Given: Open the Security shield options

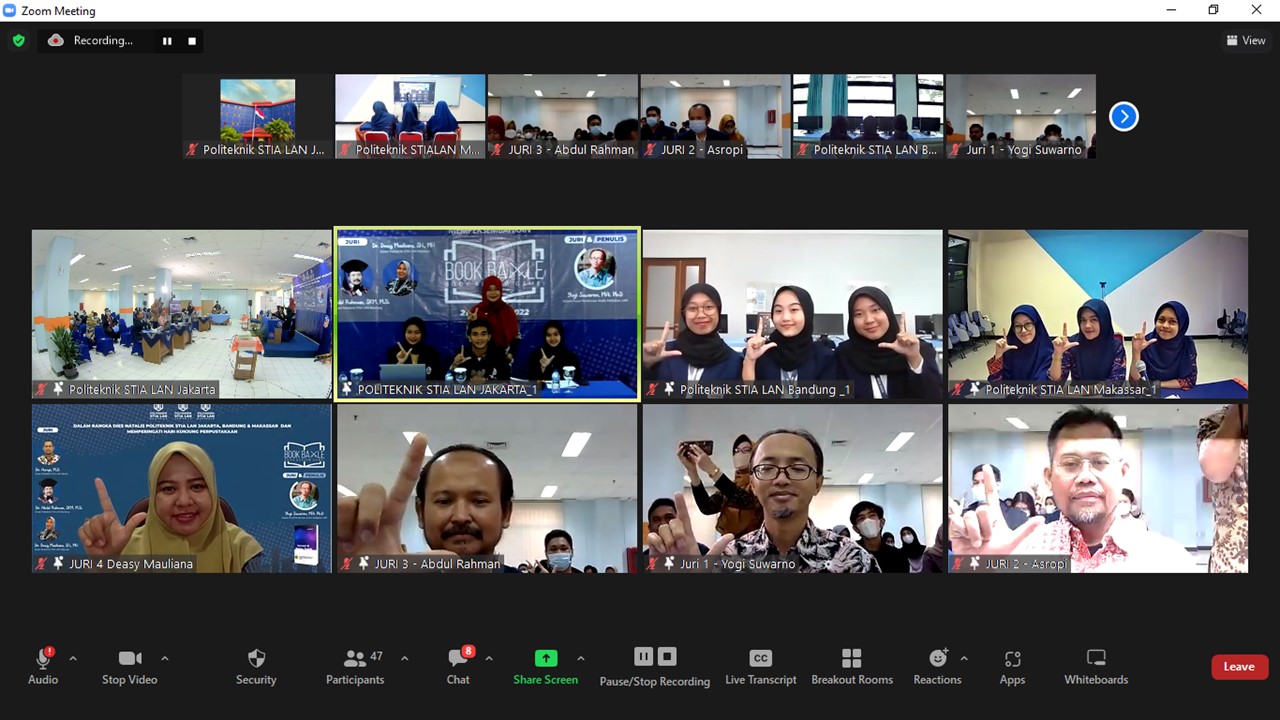Looking at the screenshot, I should coord(256,666).
